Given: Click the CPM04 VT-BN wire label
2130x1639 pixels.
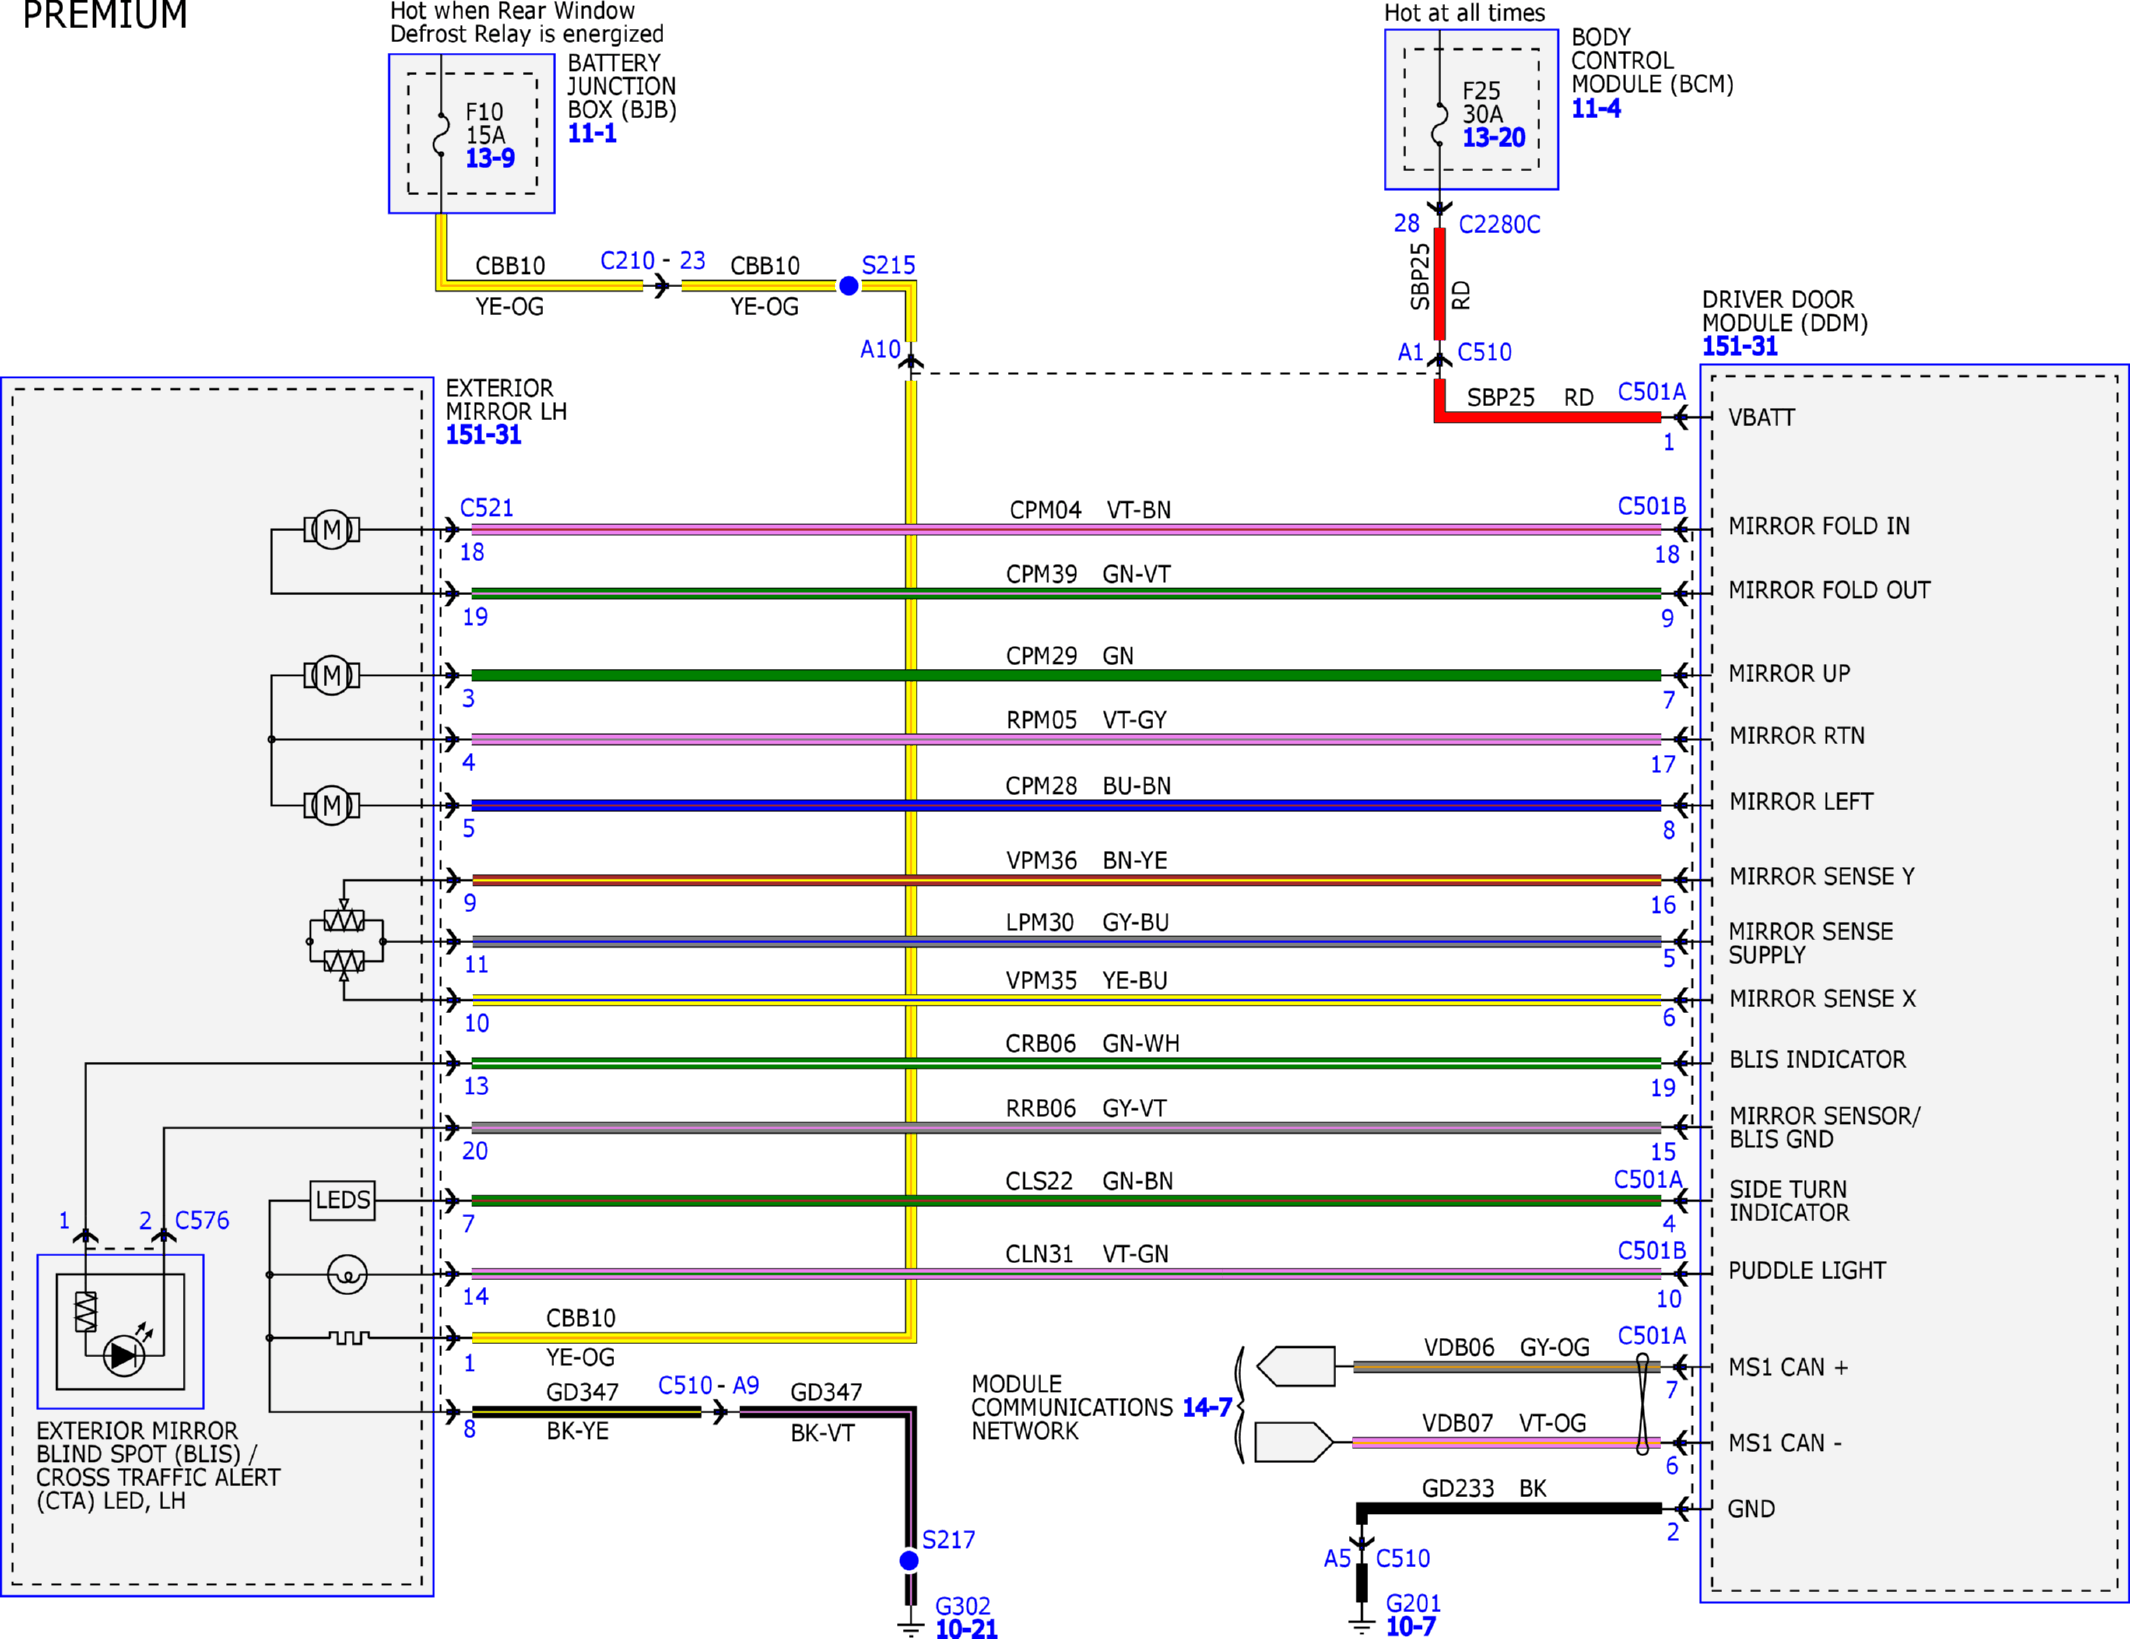Looking at the screenshot, I should pos(1090,510).
